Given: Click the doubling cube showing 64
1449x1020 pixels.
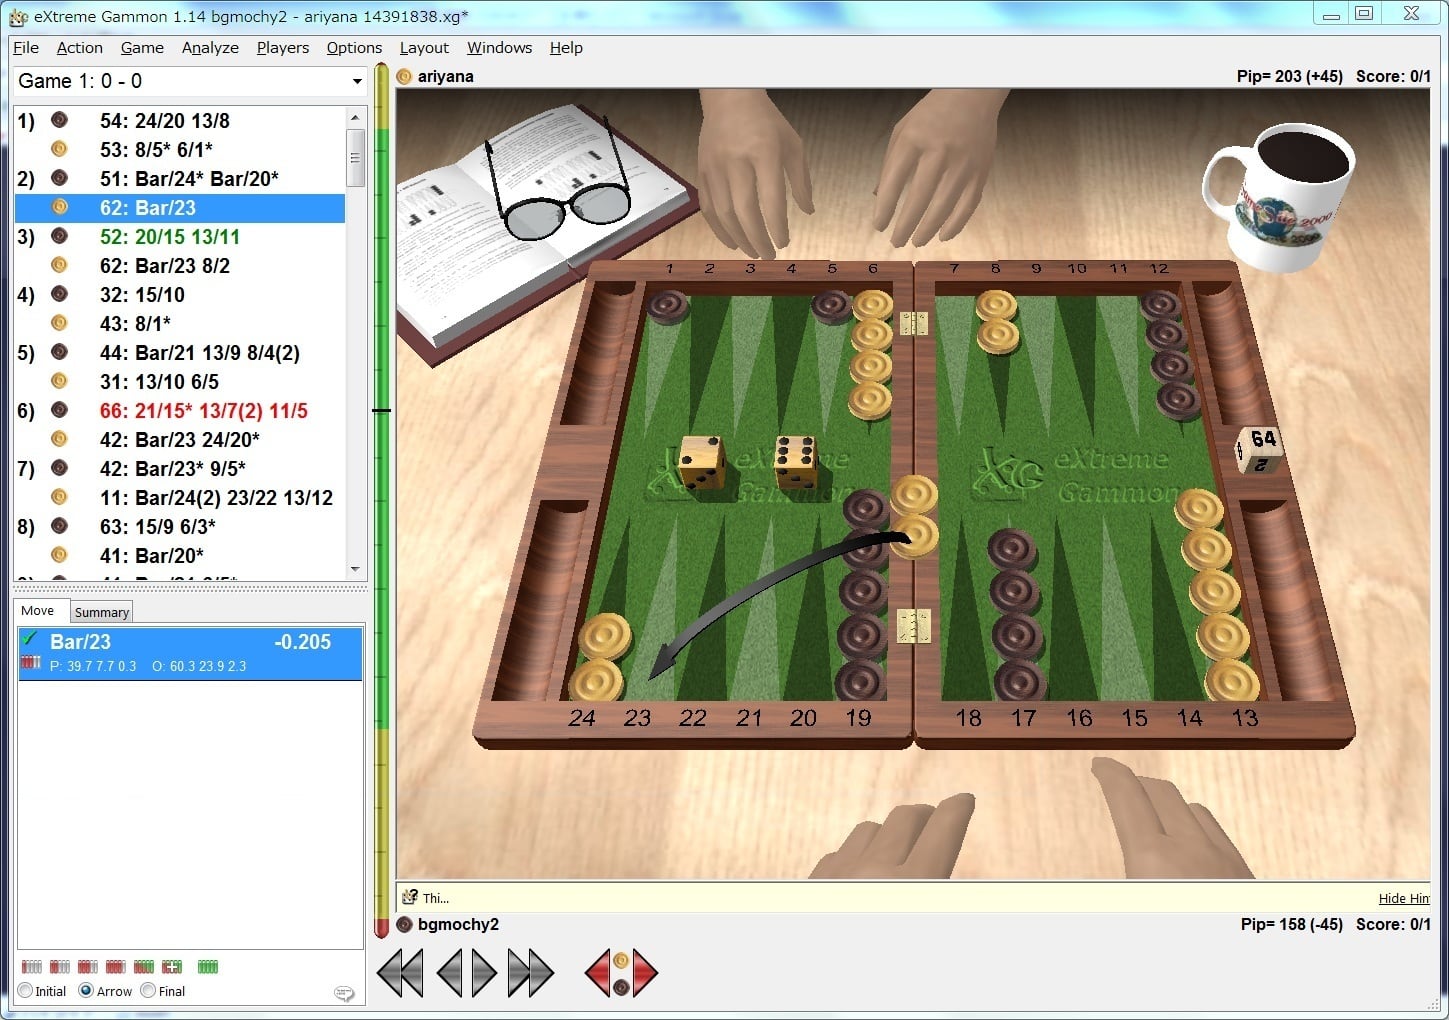Looking at the screenshot, I should click(x=1257, y=449).
